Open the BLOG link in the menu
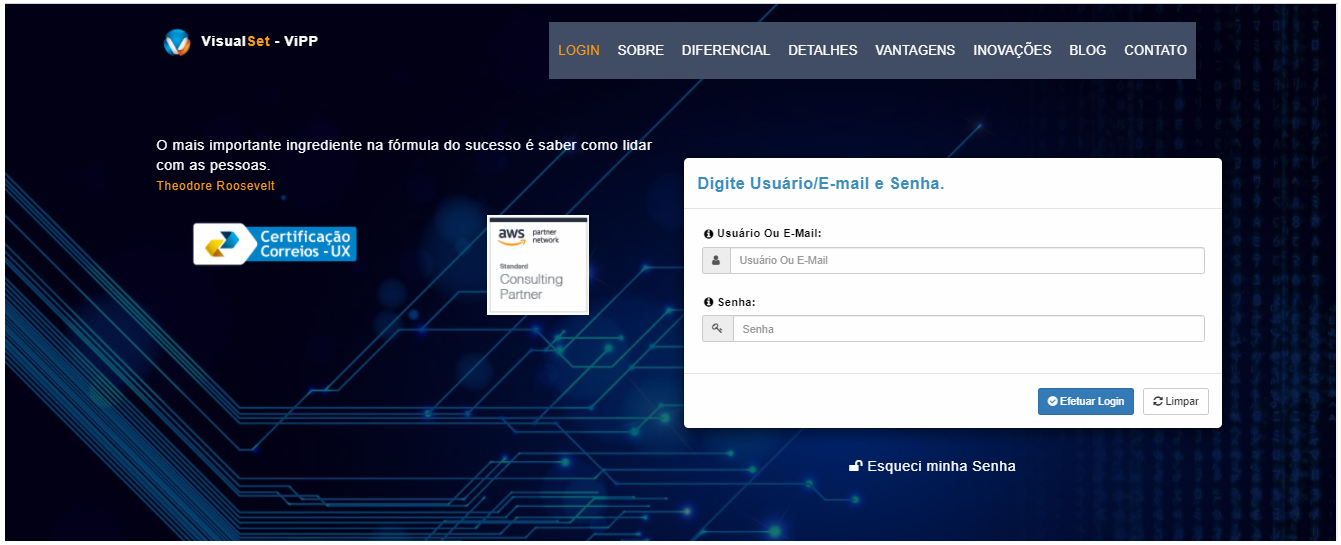Screen dimensions: 1341x545 [x=1088, y=50]
